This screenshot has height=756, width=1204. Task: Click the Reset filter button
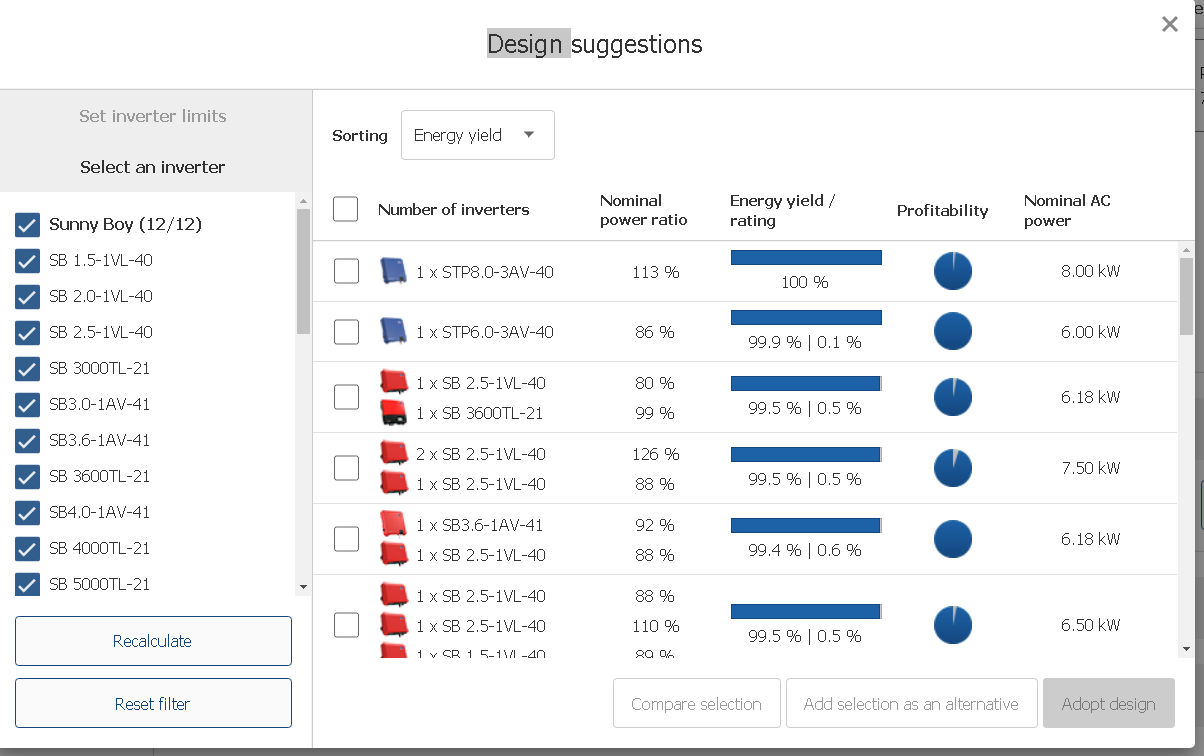[153, 704]
